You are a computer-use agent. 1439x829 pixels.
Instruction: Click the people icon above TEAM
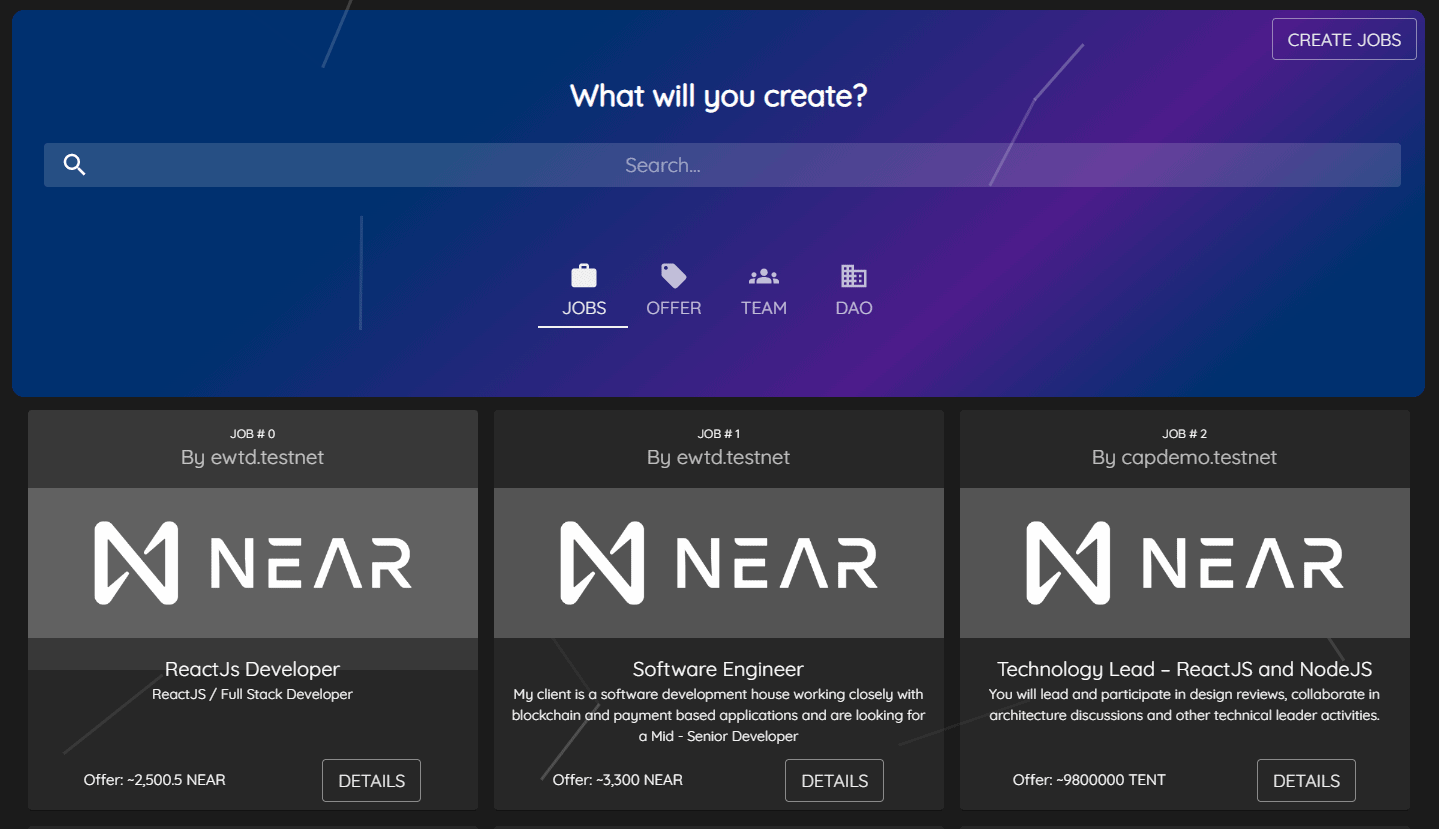pos(764,276)
